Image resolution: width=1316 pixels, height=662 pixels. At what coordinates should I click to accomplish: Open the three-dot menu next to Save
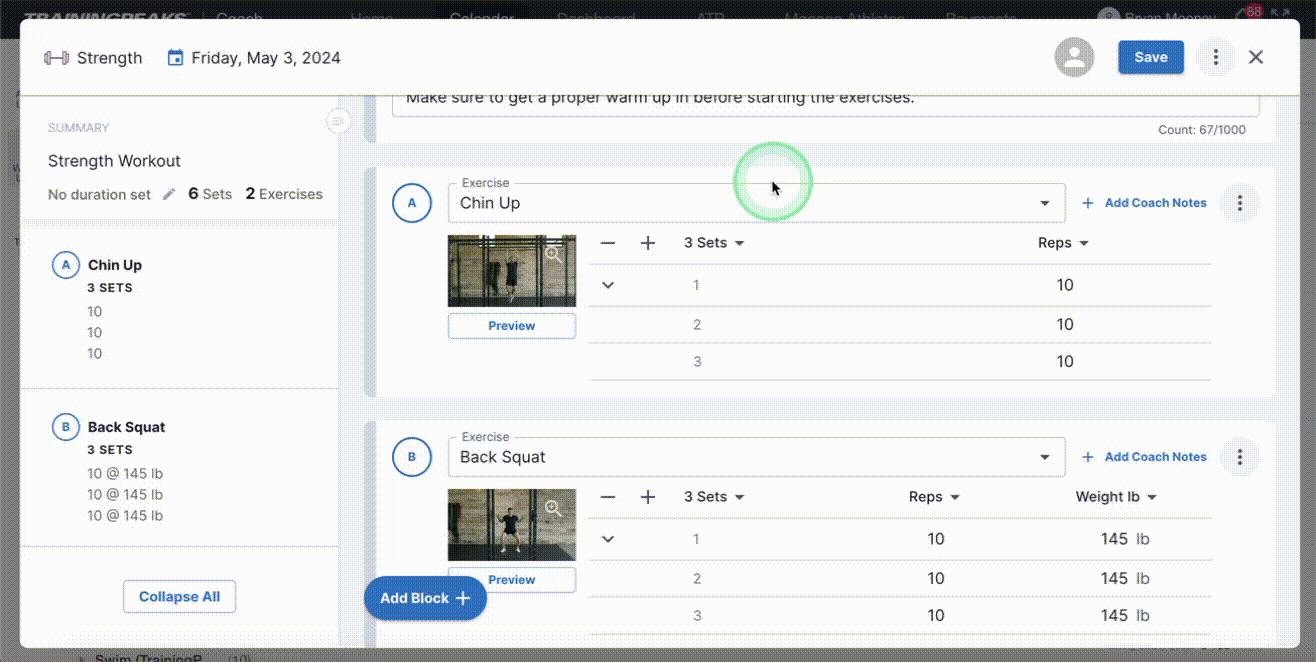point(1215,57)
